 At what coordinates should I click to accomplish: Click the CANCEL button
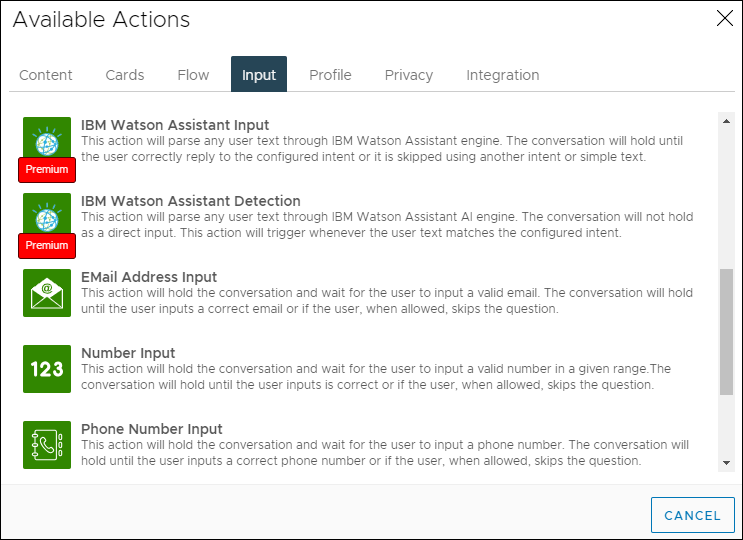pos(693,515)
